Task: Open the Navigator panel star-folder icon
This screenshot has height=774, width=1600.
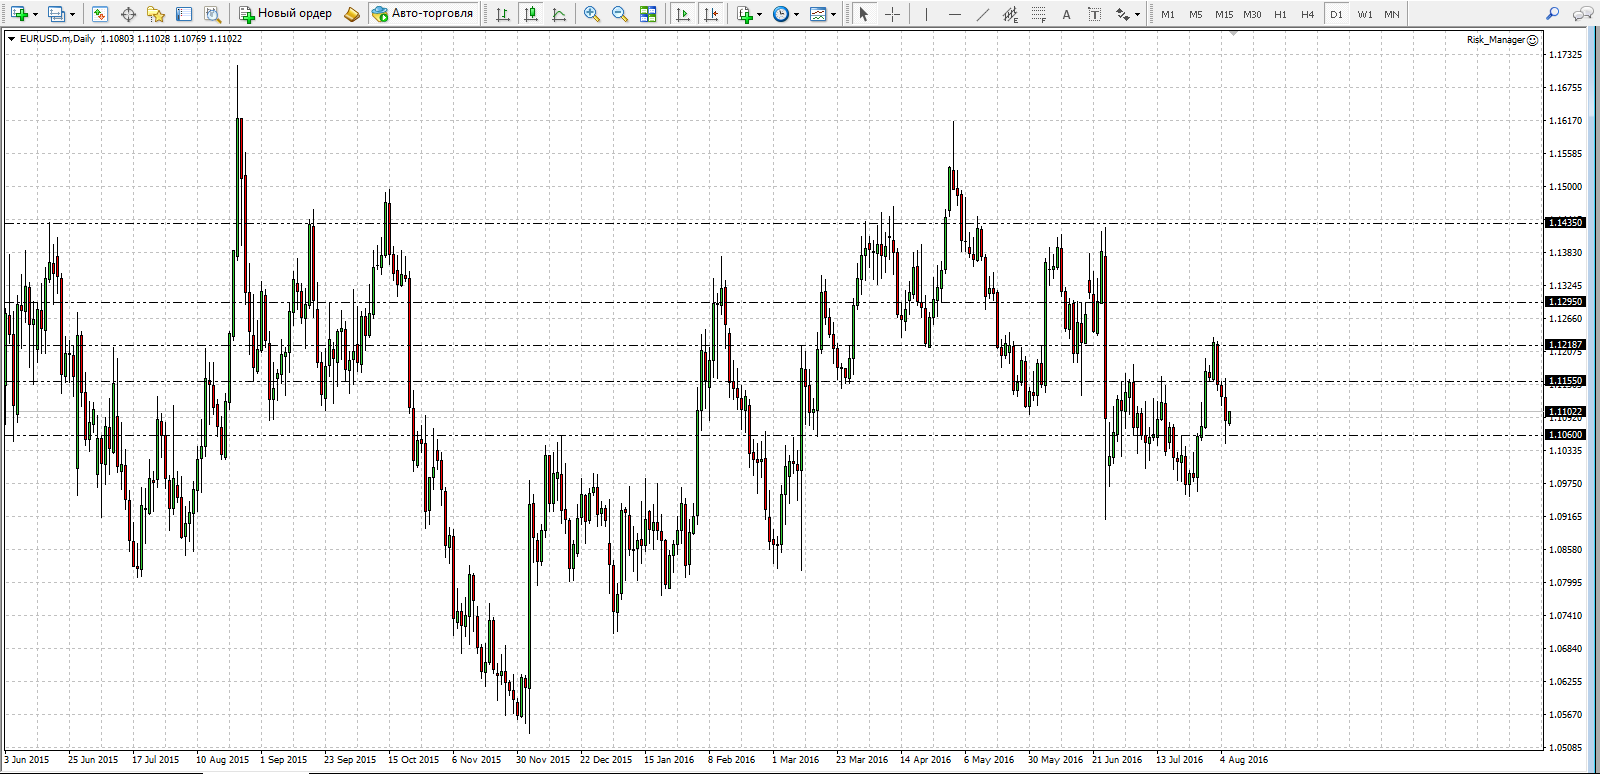Action: (156, 14)
